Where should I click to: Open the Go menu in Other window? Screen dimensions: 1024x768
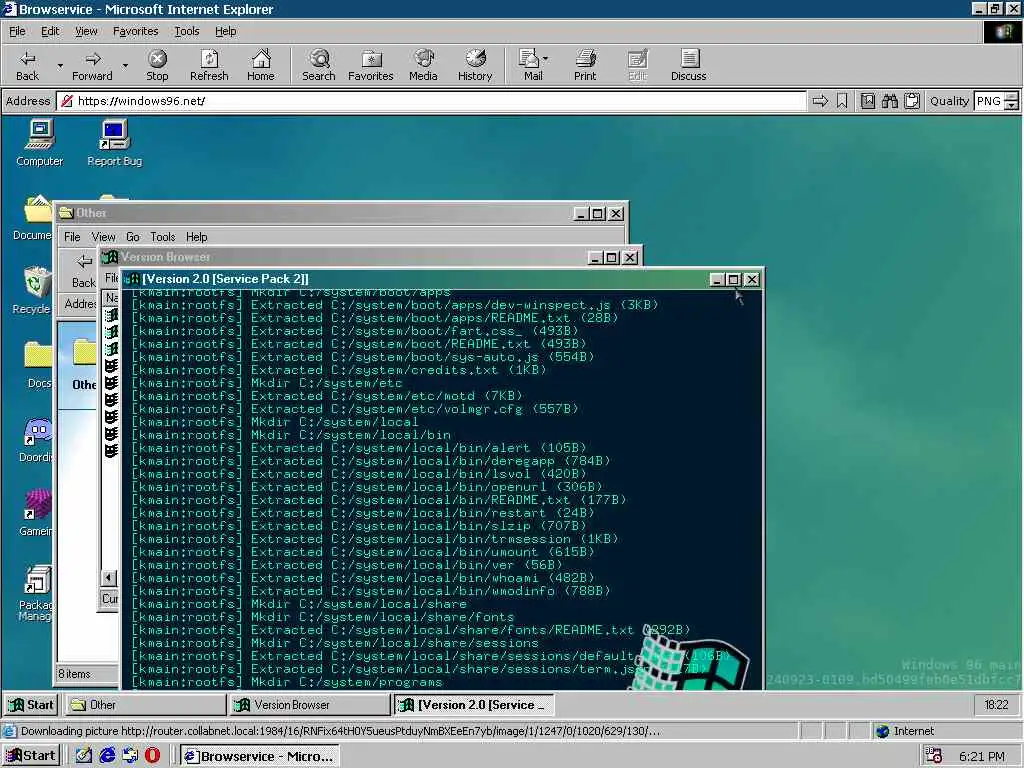[x=133, y=236]
